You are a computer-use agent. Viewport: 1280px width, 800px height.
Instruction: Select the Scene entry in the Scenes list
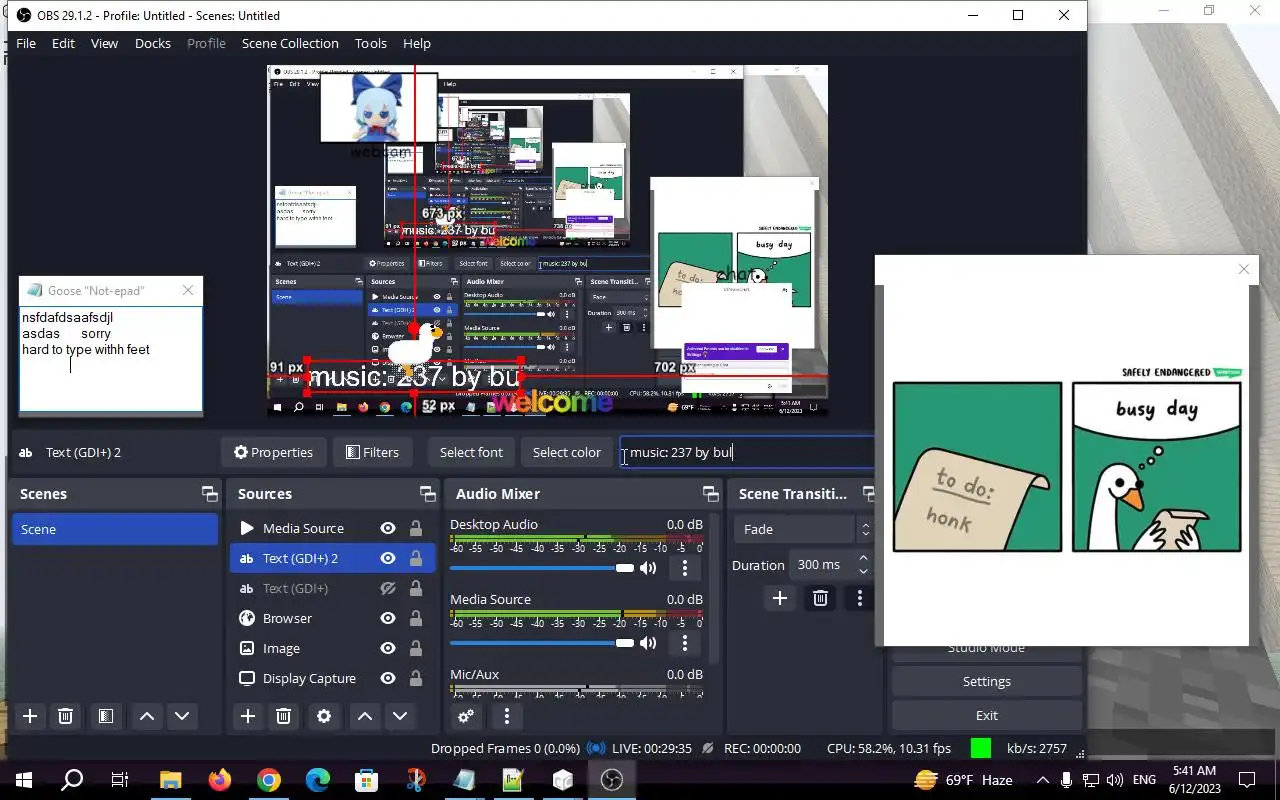pos(115,529)
